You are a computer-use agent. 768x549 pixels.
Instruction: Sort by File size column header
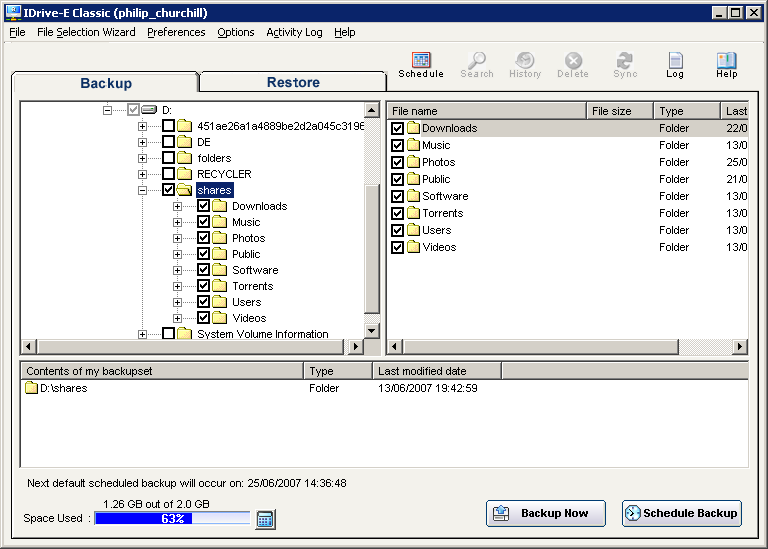[620, 111]
